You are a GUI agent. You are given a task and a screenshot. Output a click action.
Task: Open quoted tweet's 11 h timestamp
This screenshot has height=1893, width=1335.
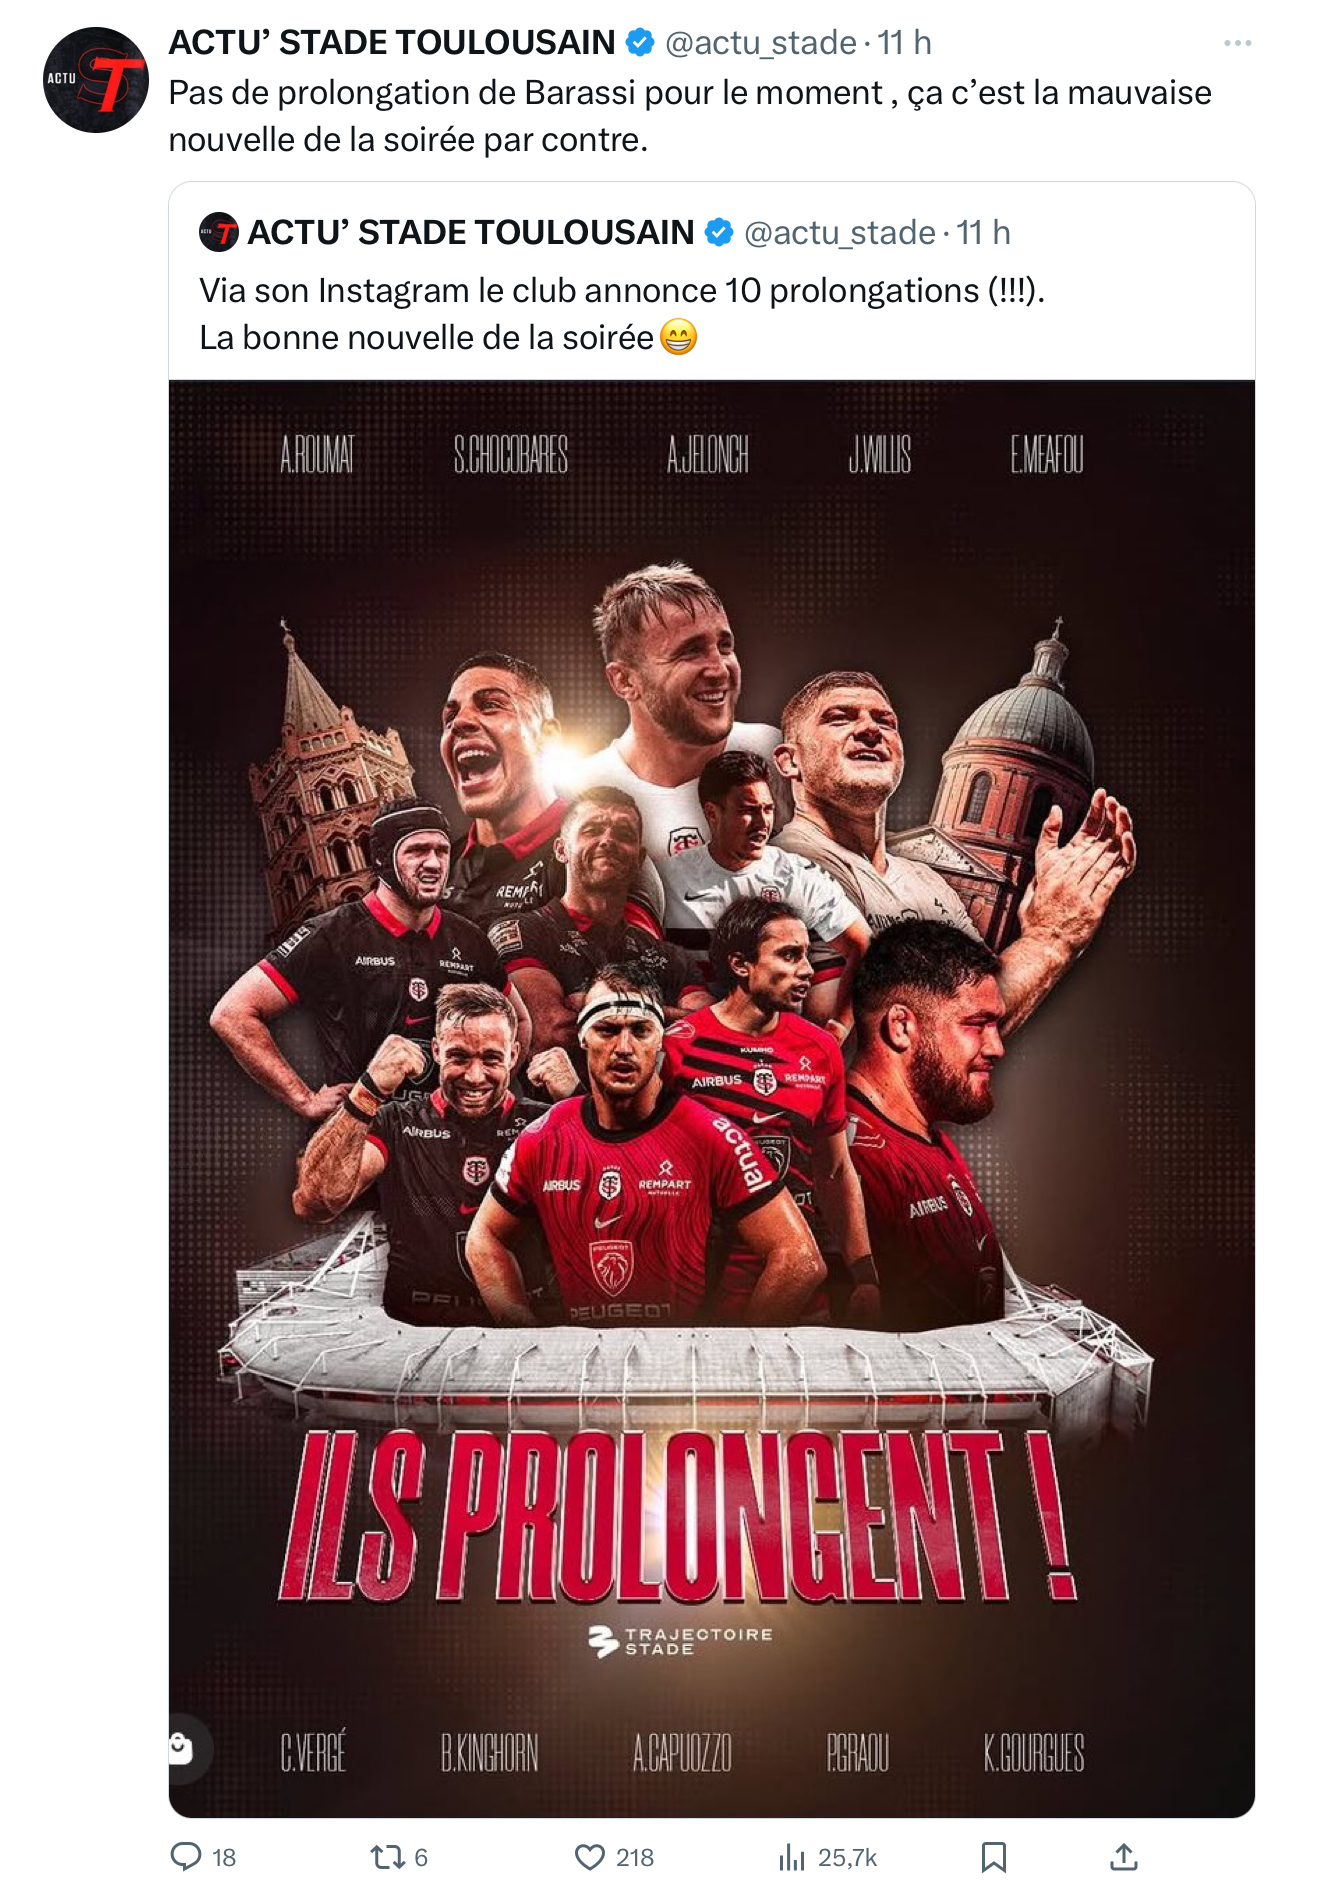984,232
